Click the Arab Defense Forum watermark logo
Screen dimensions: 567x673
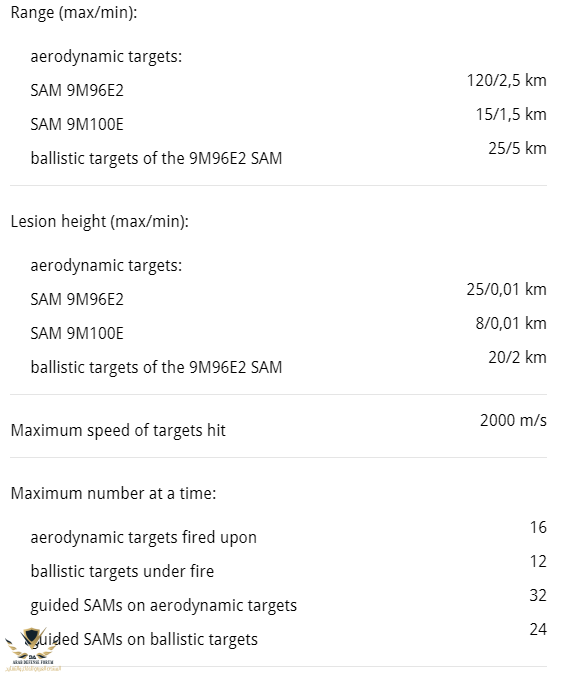click(x=31, y=649)
